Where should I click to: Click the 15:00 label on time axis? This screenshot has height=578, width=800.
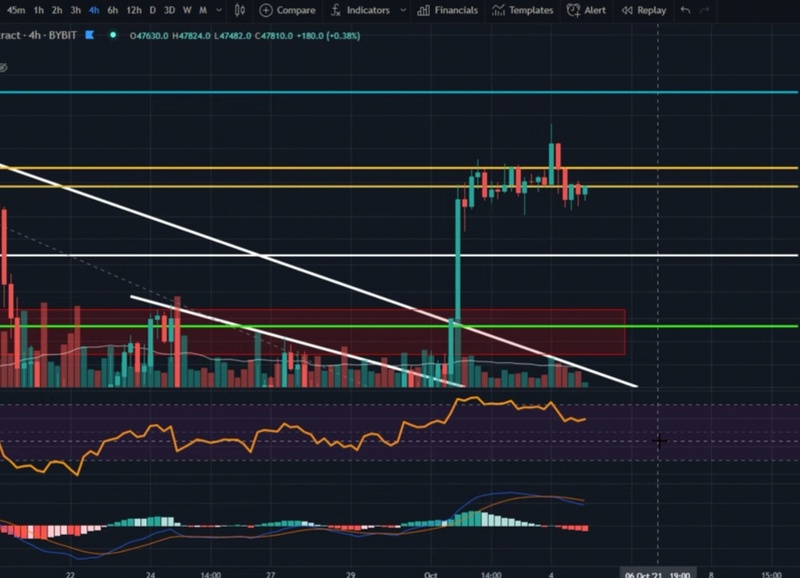tap(771, 574)
